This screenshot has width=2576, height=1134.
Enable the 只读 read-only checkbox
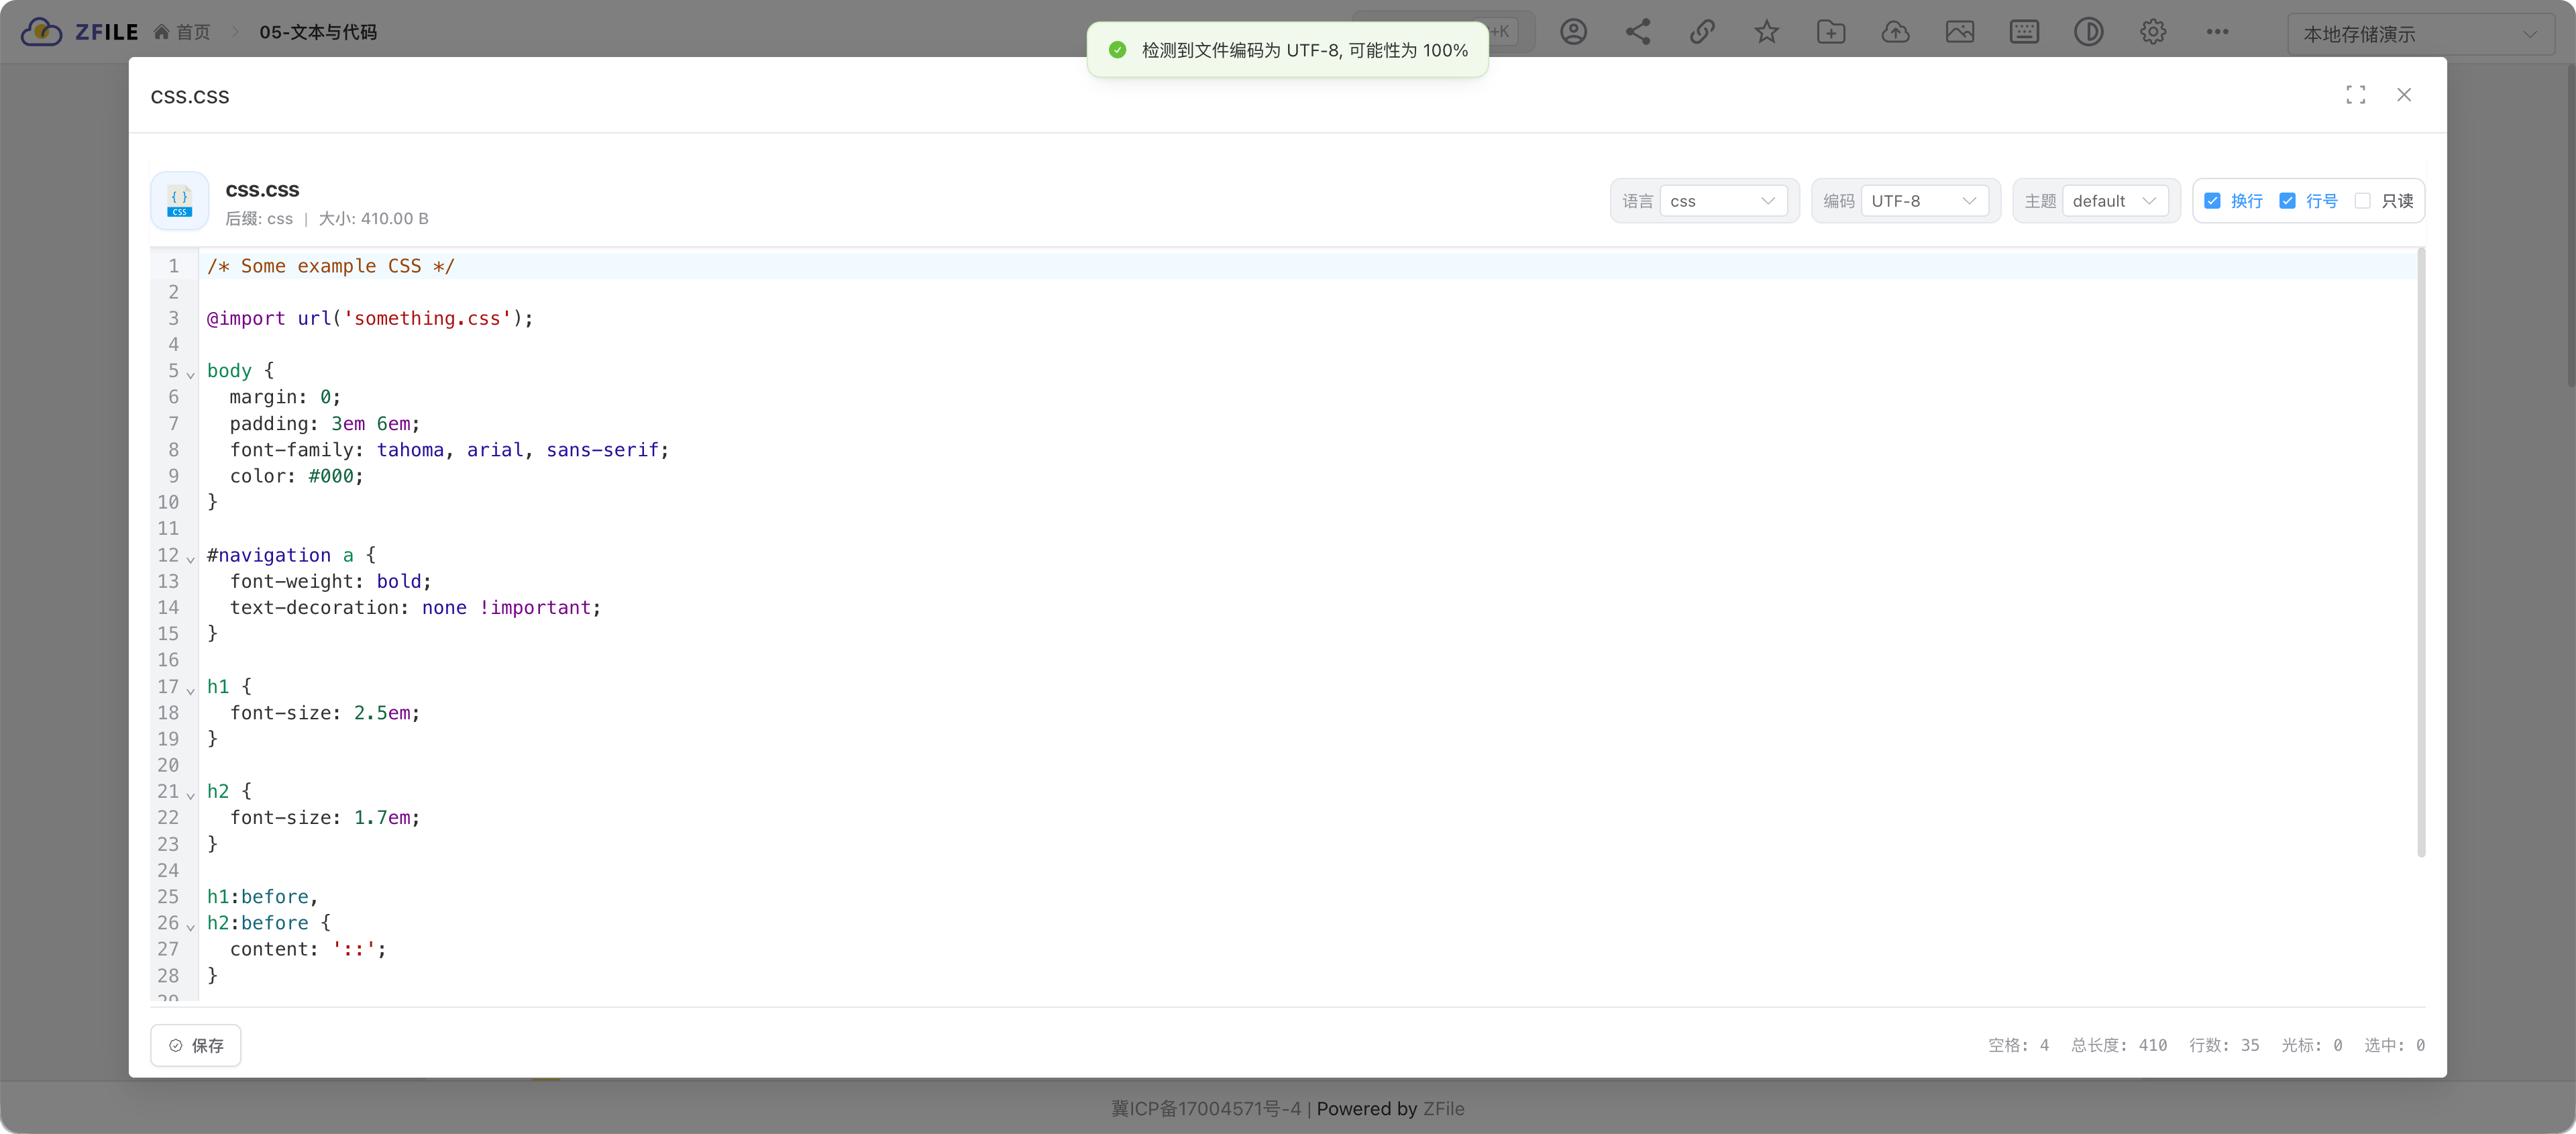(x=2362, y=201)
